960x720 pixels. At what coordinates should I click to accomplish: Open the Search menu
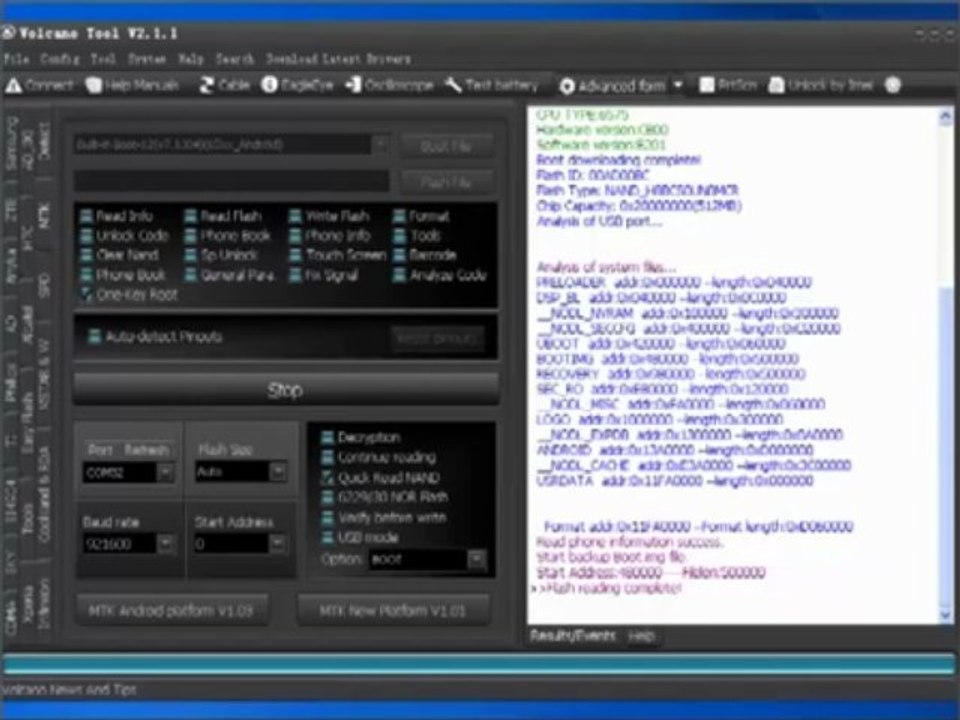234,59
